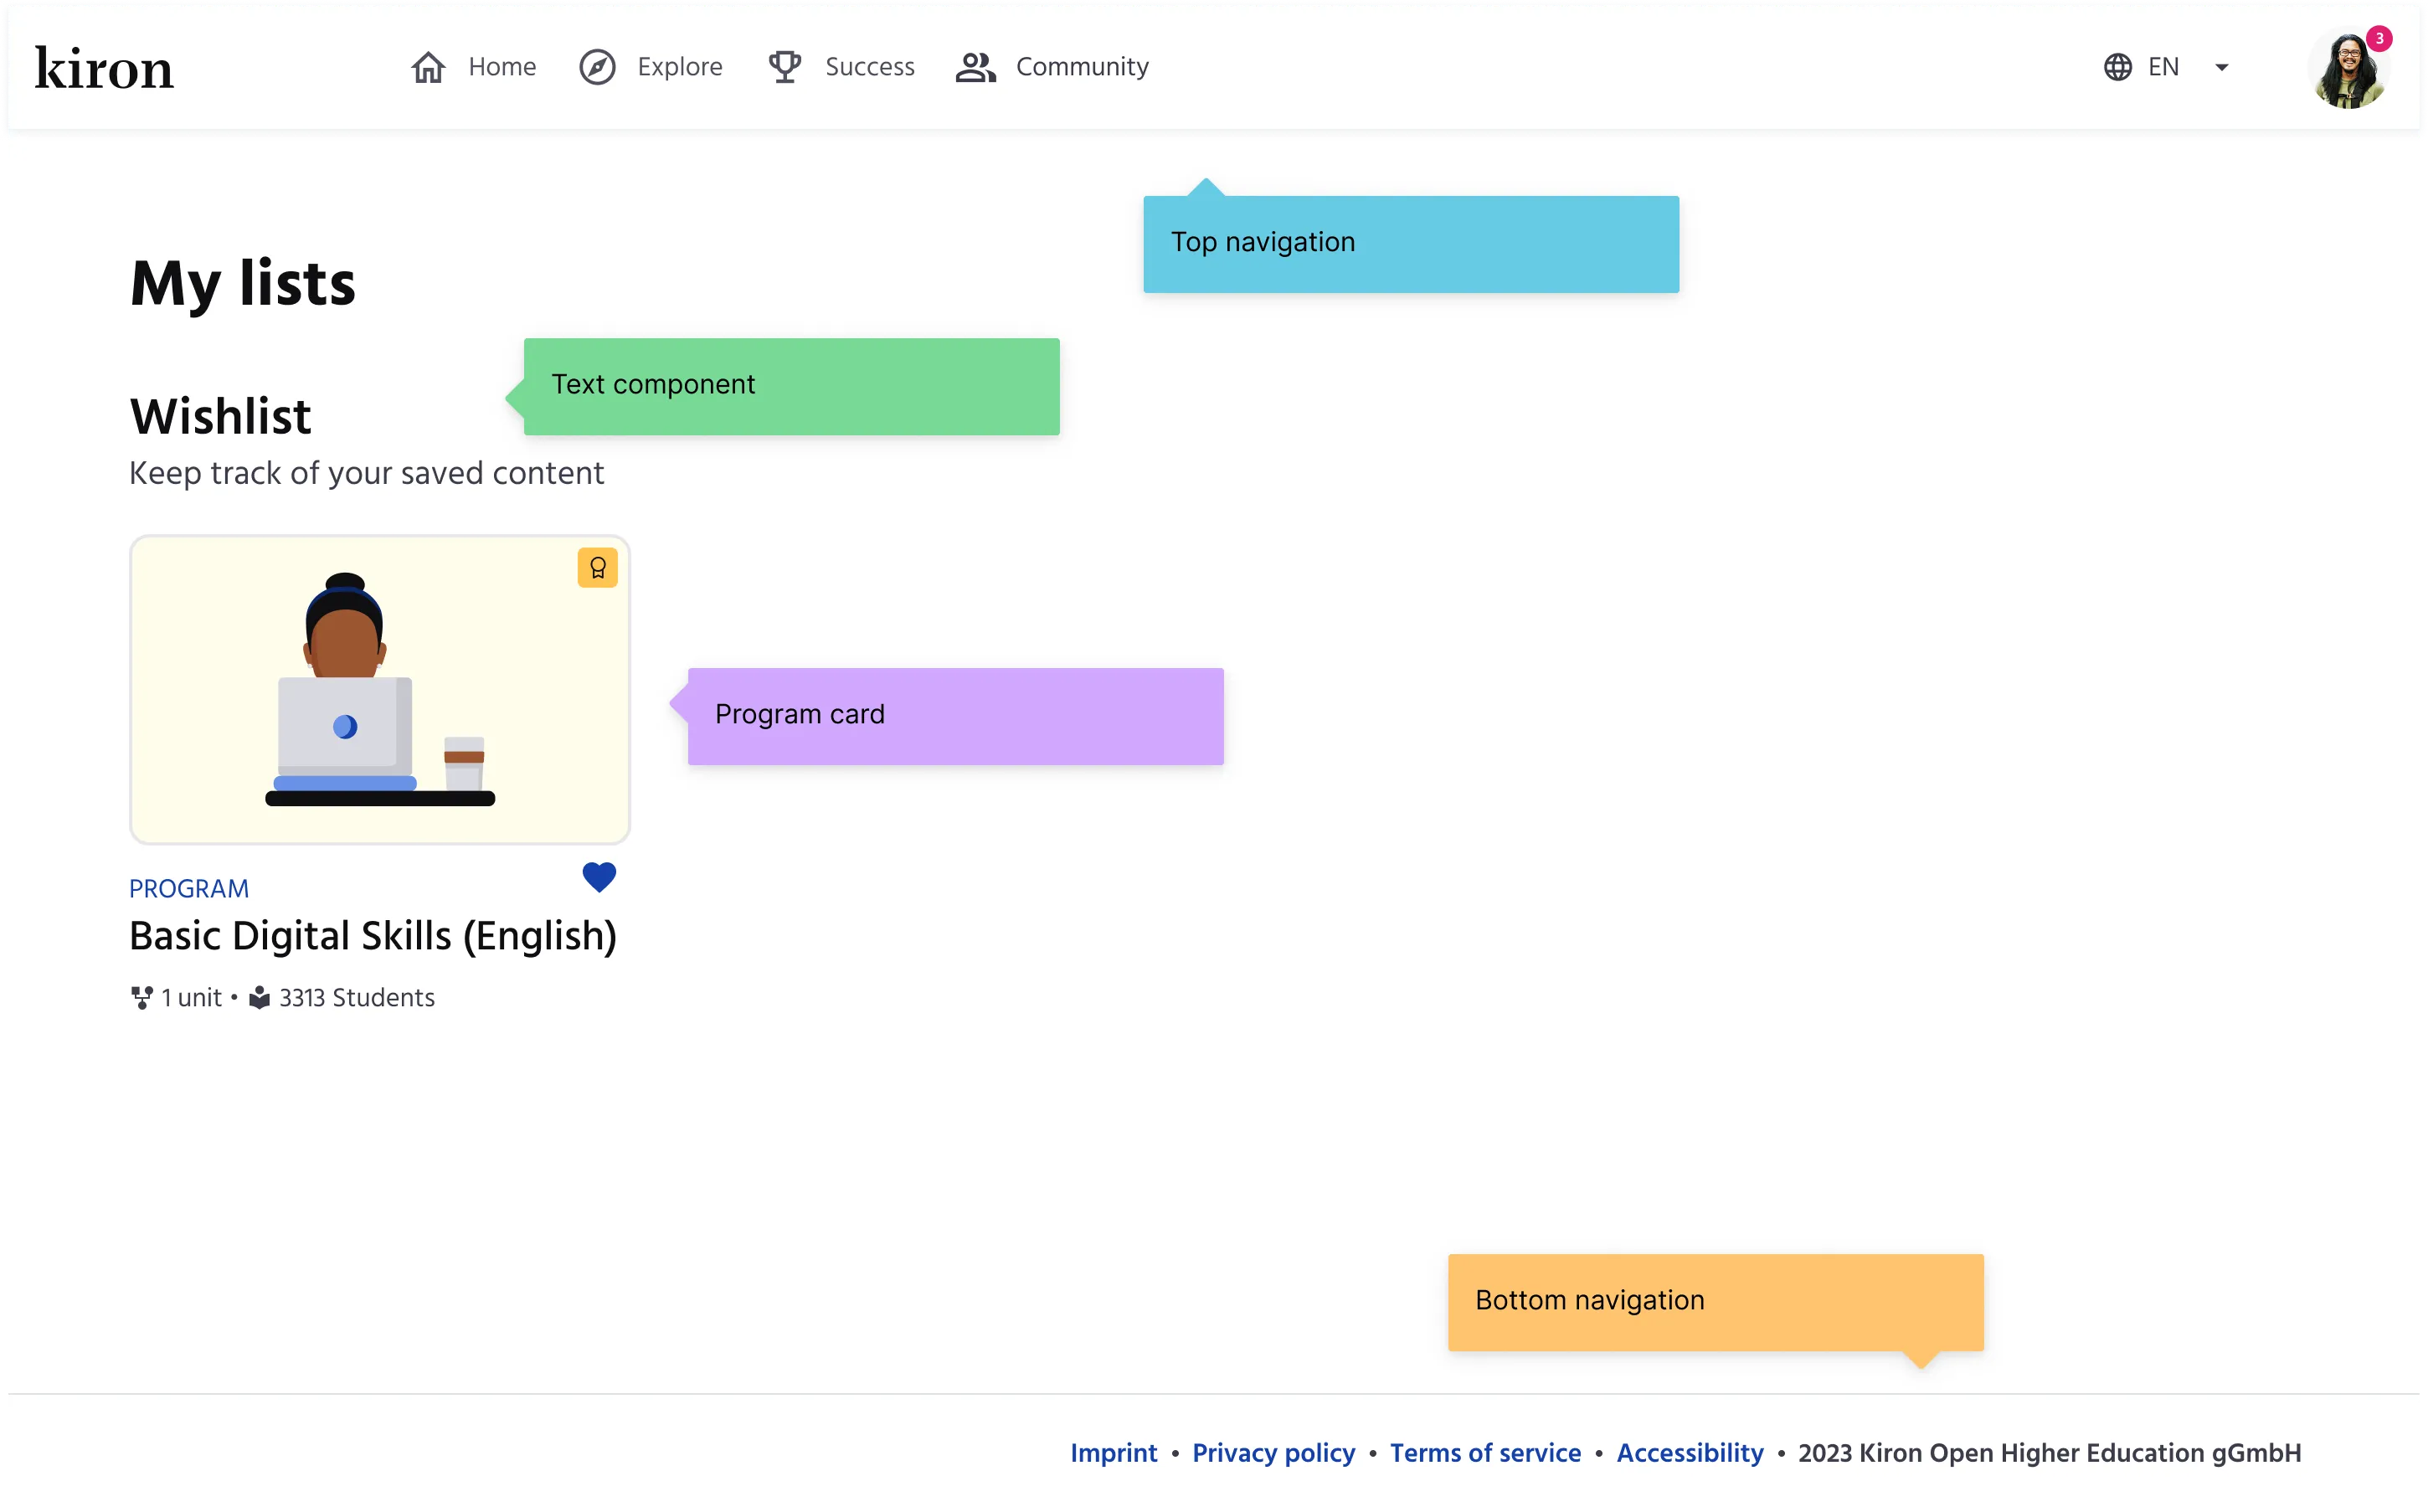Click the globe language icon

coord(2118,66)
